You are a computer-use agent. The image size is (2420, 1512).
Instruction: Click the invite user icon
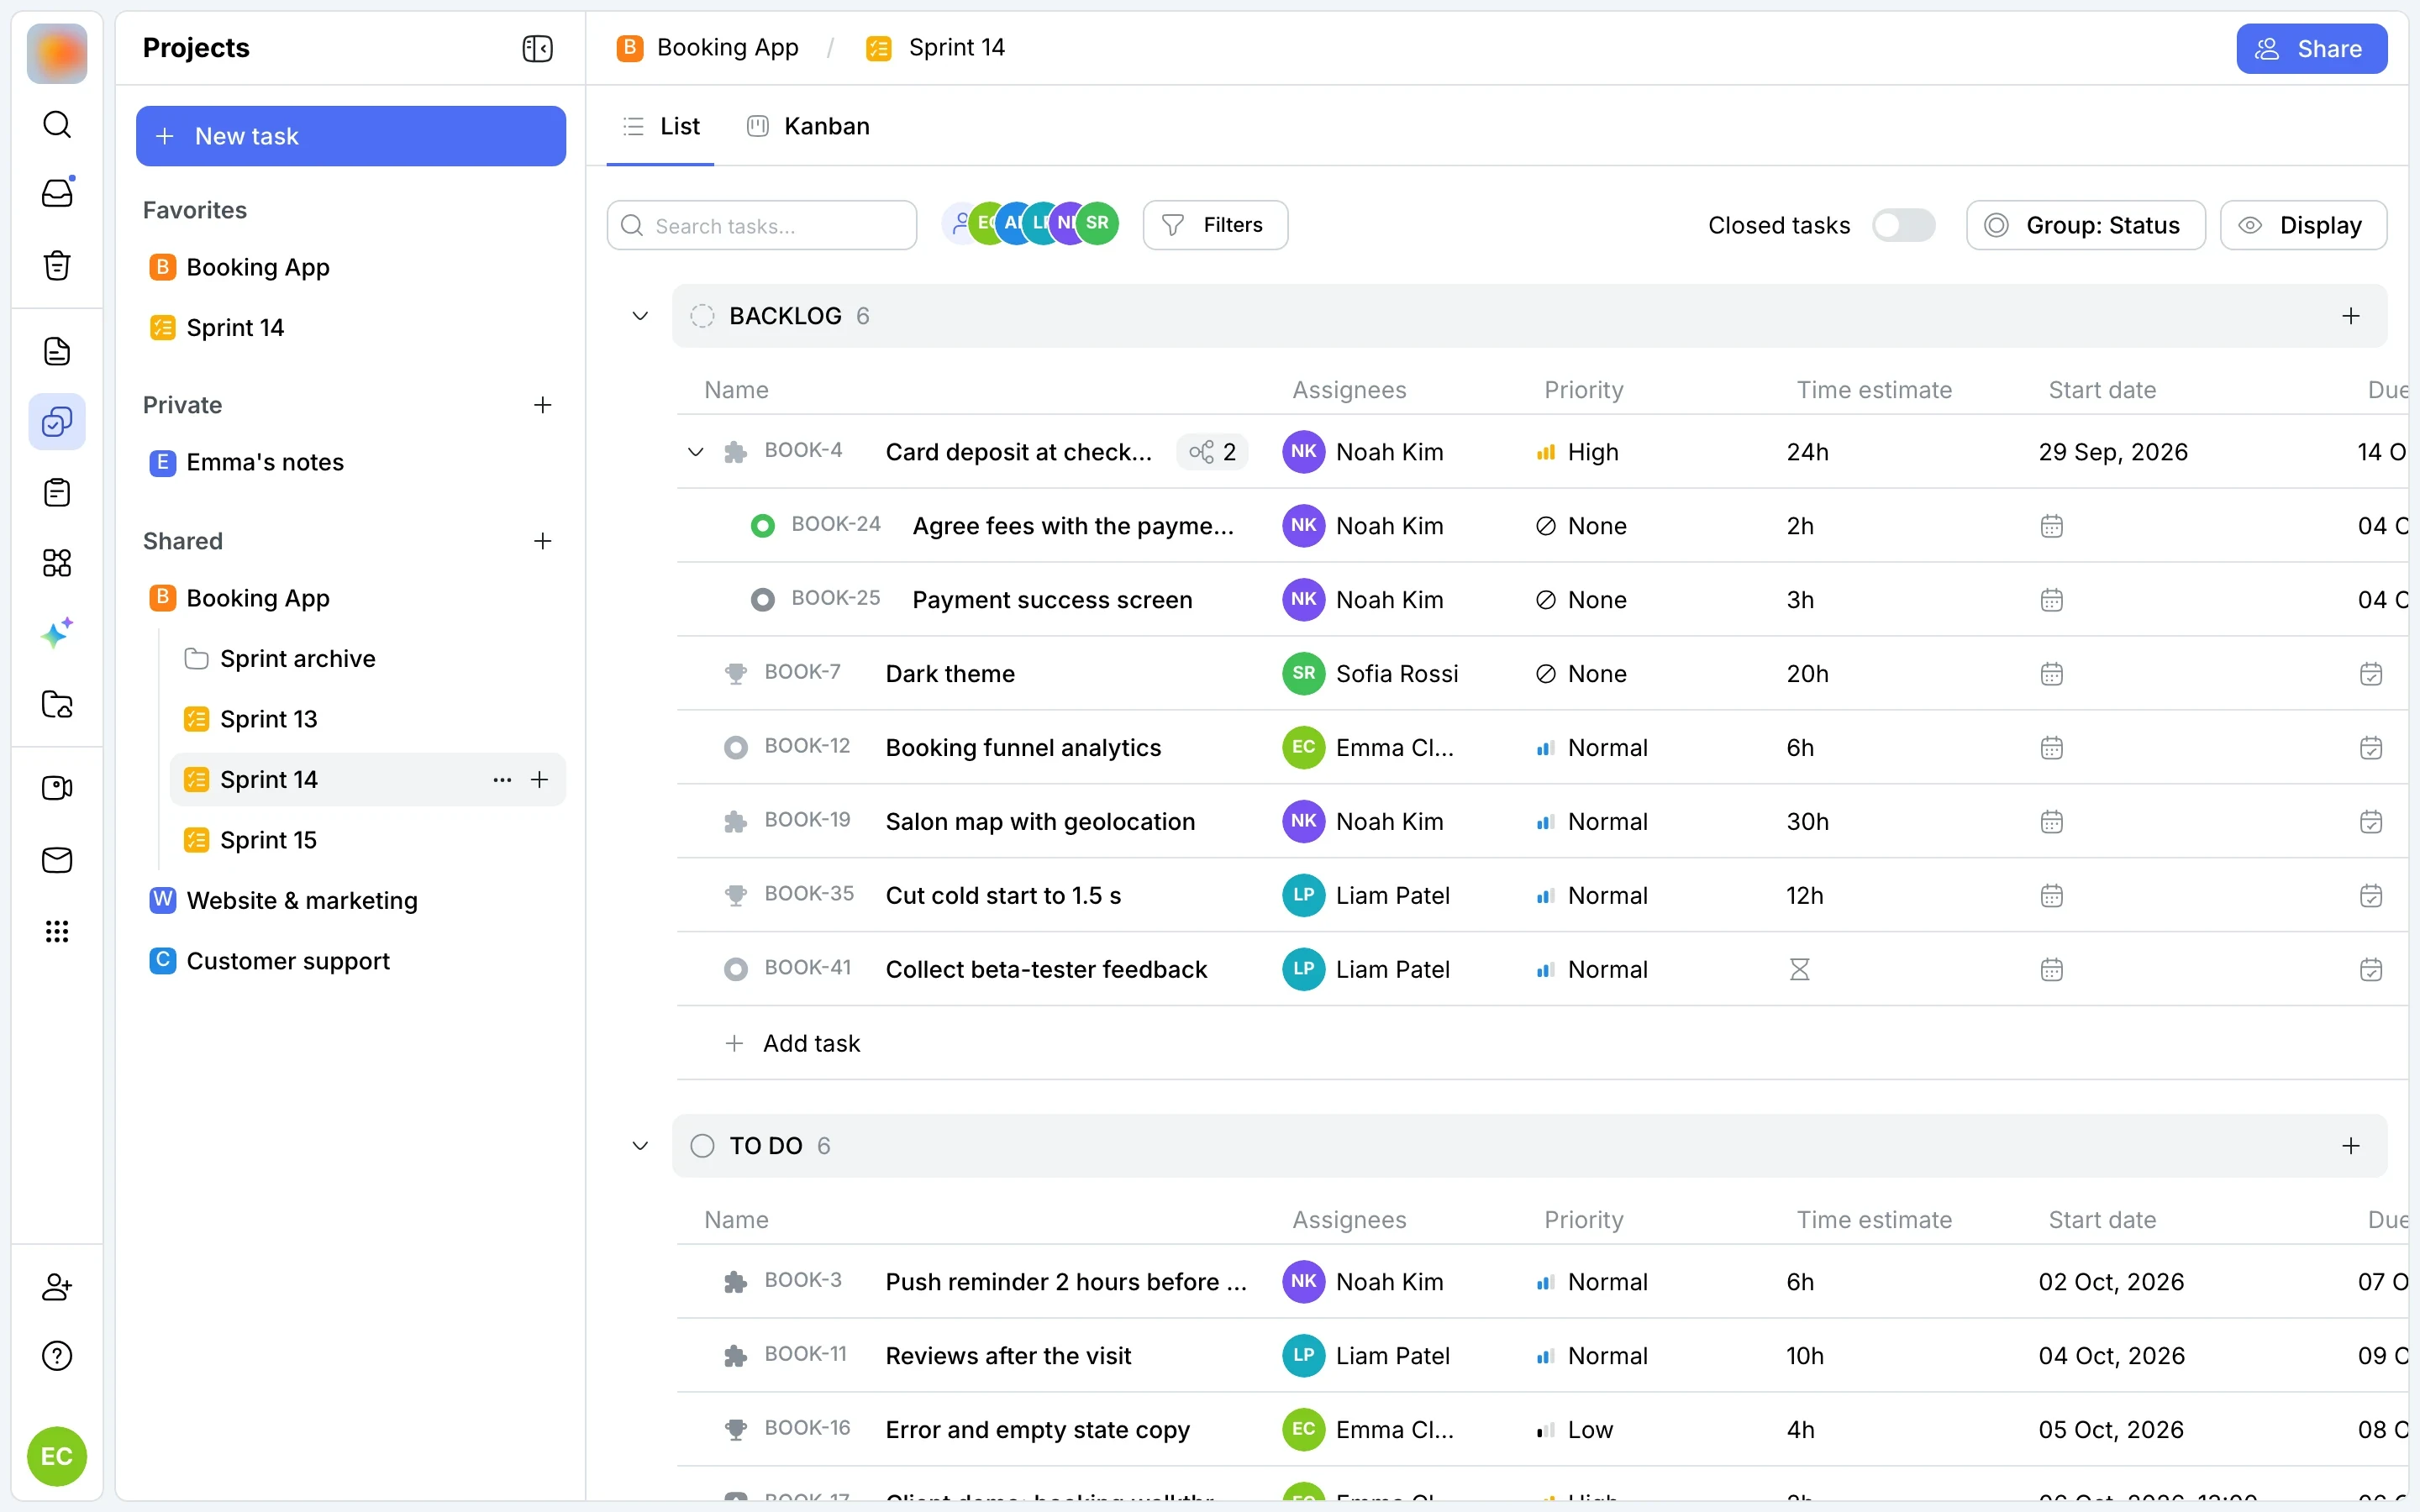tap(57, 1287)
